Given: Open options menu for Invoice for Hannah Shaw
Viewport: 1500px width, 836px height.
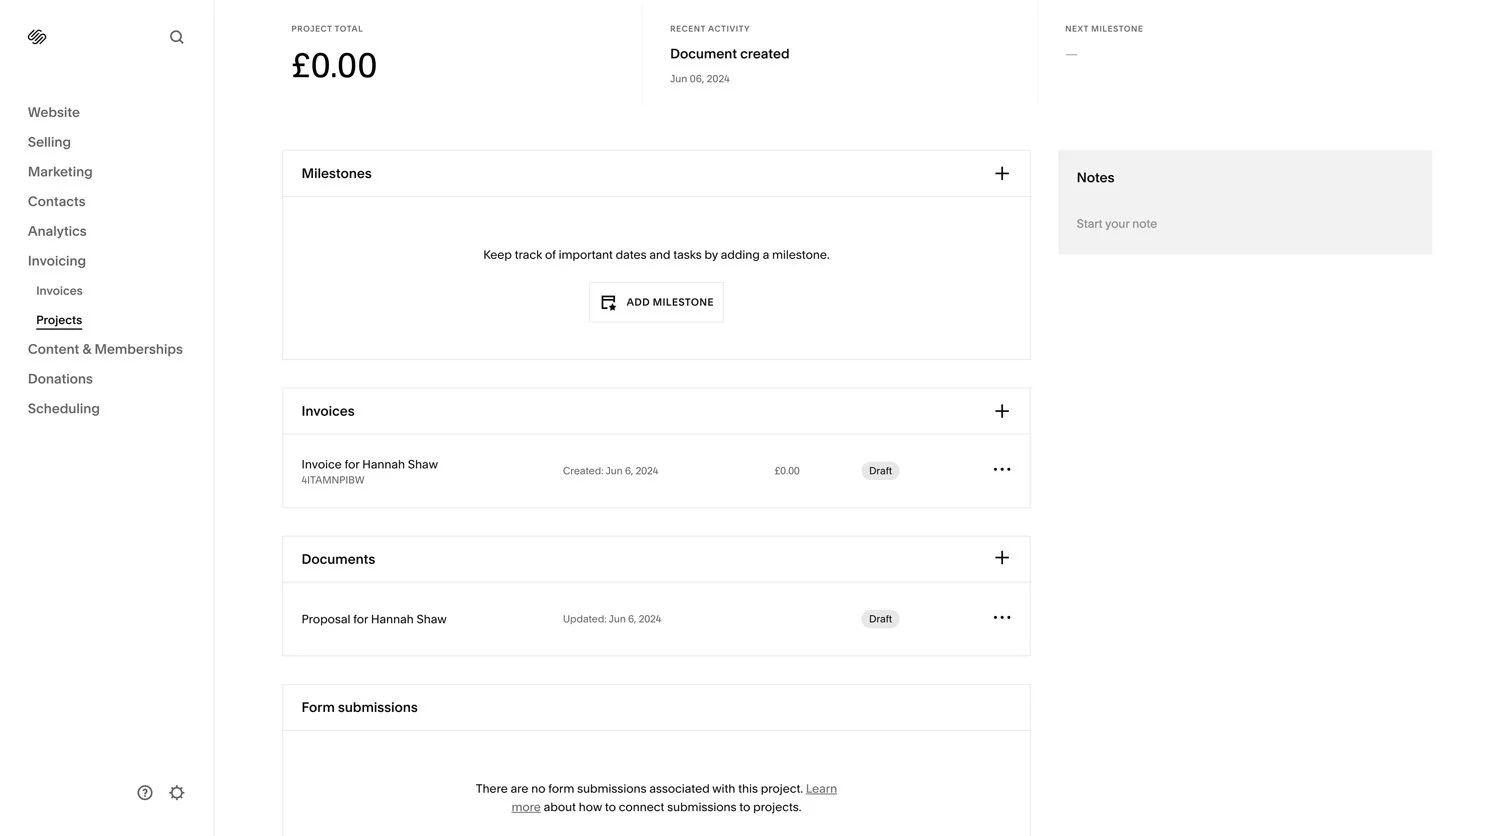Looking at the screenshot, I should pos(1002,470).
